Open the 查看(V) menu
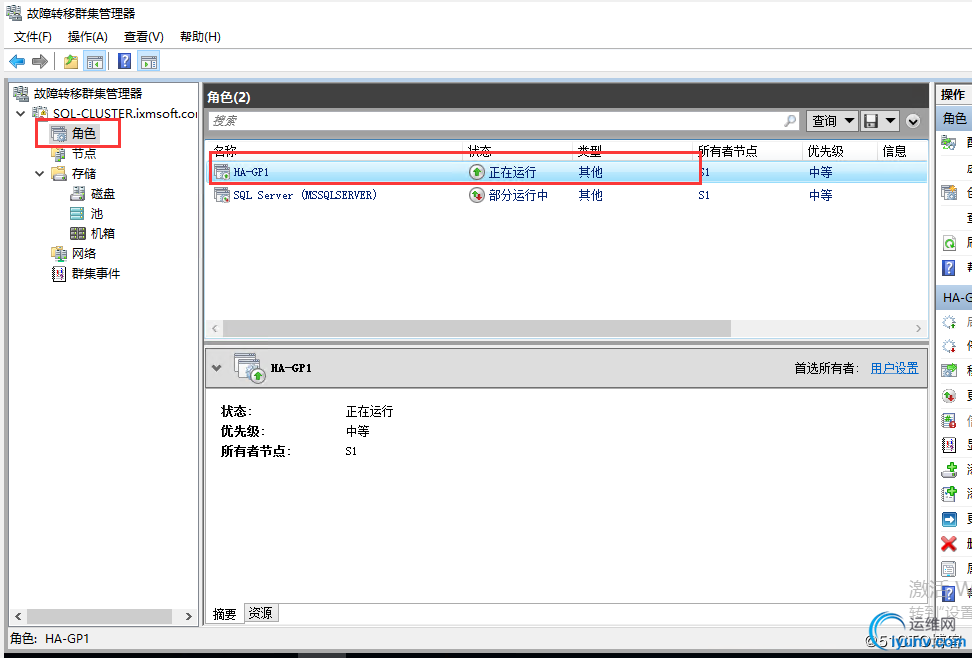This screenshot has width=972, height=658. 143,37
